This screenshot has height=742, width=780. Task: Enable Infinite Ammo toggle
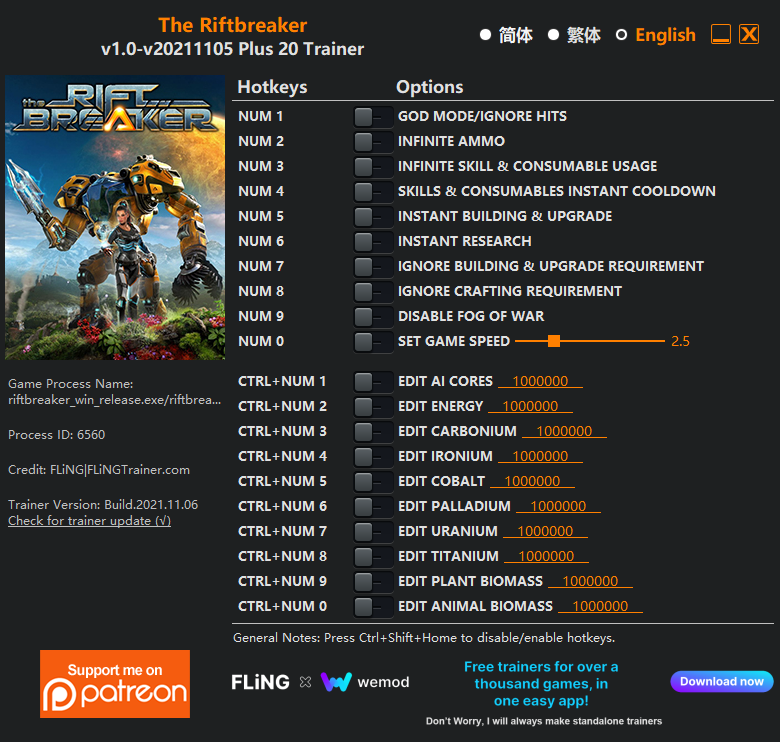point(373,142)
